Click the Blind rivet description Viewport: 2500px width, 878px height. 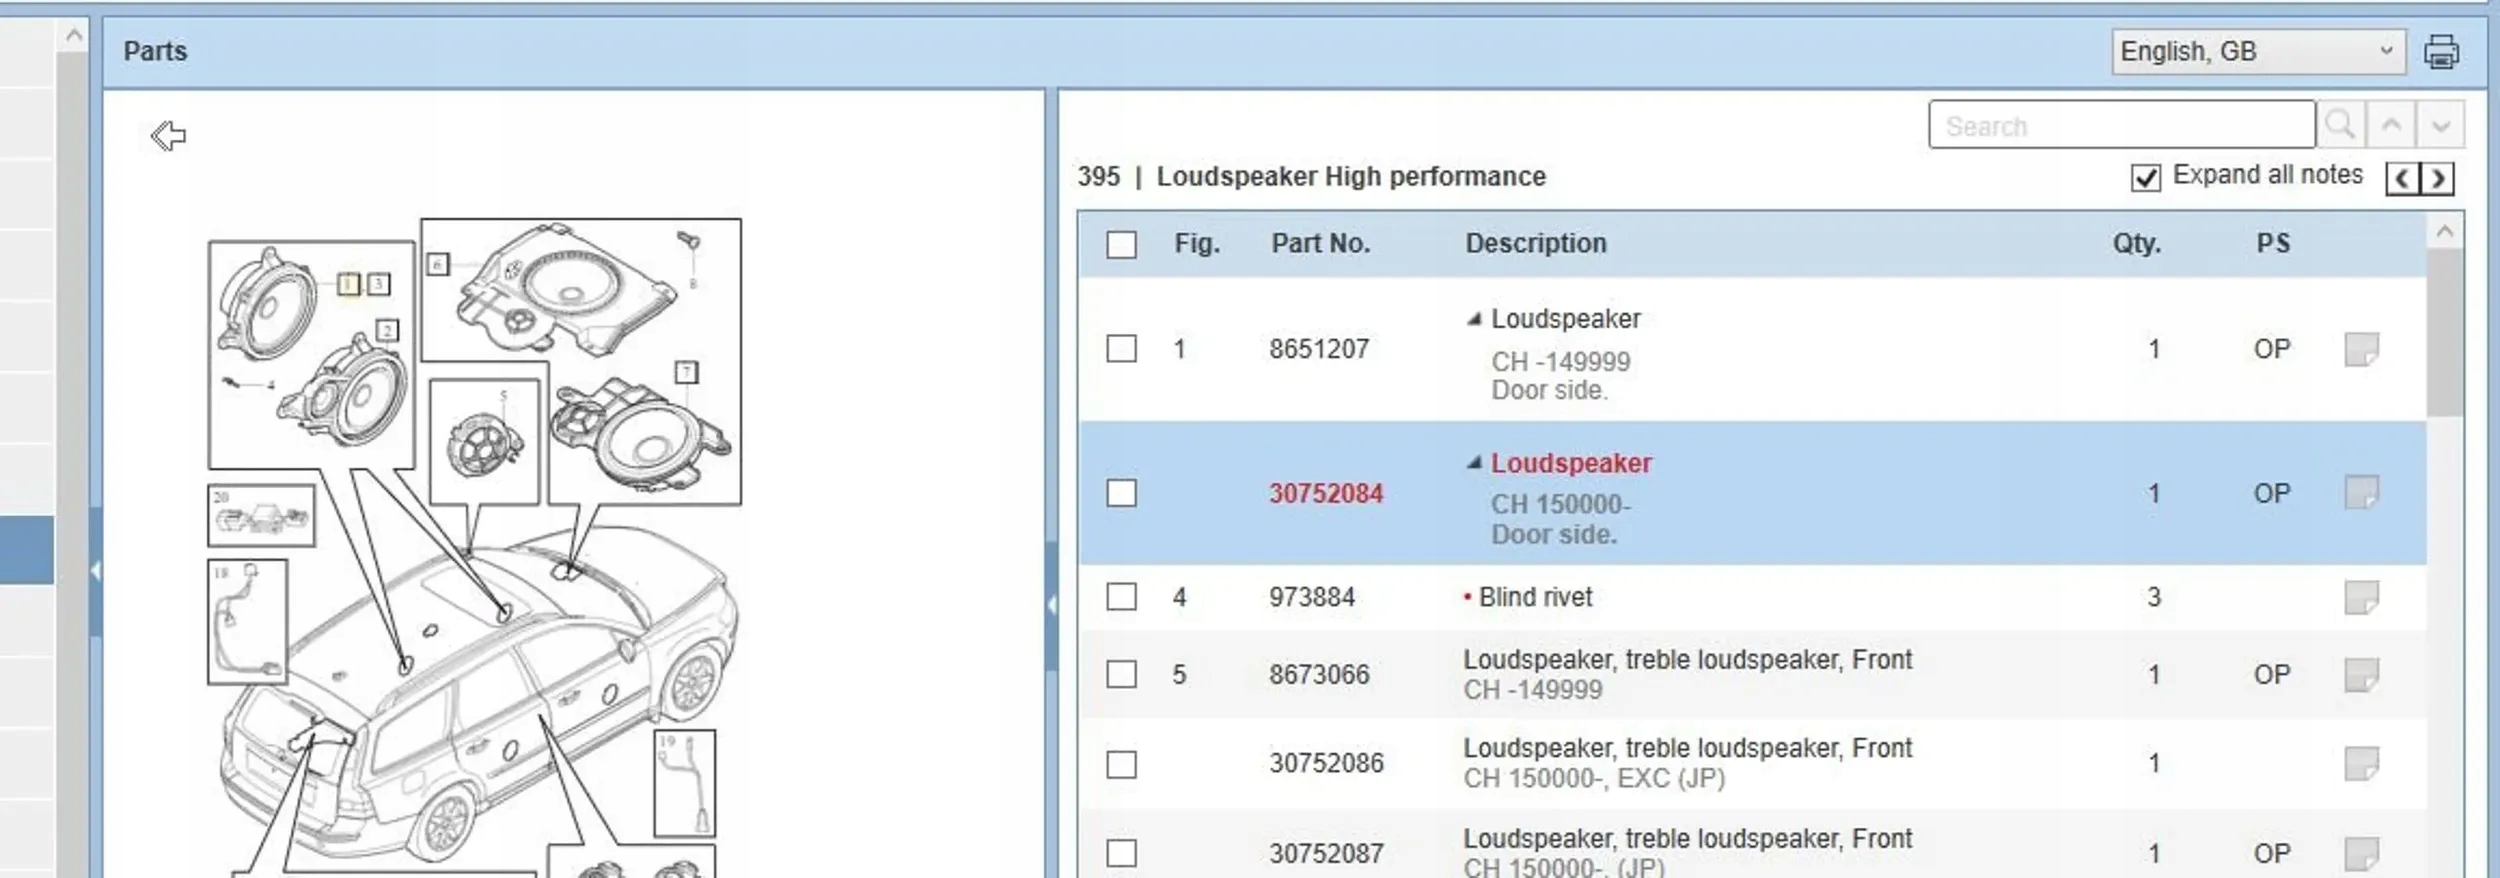coord(1535,597)
